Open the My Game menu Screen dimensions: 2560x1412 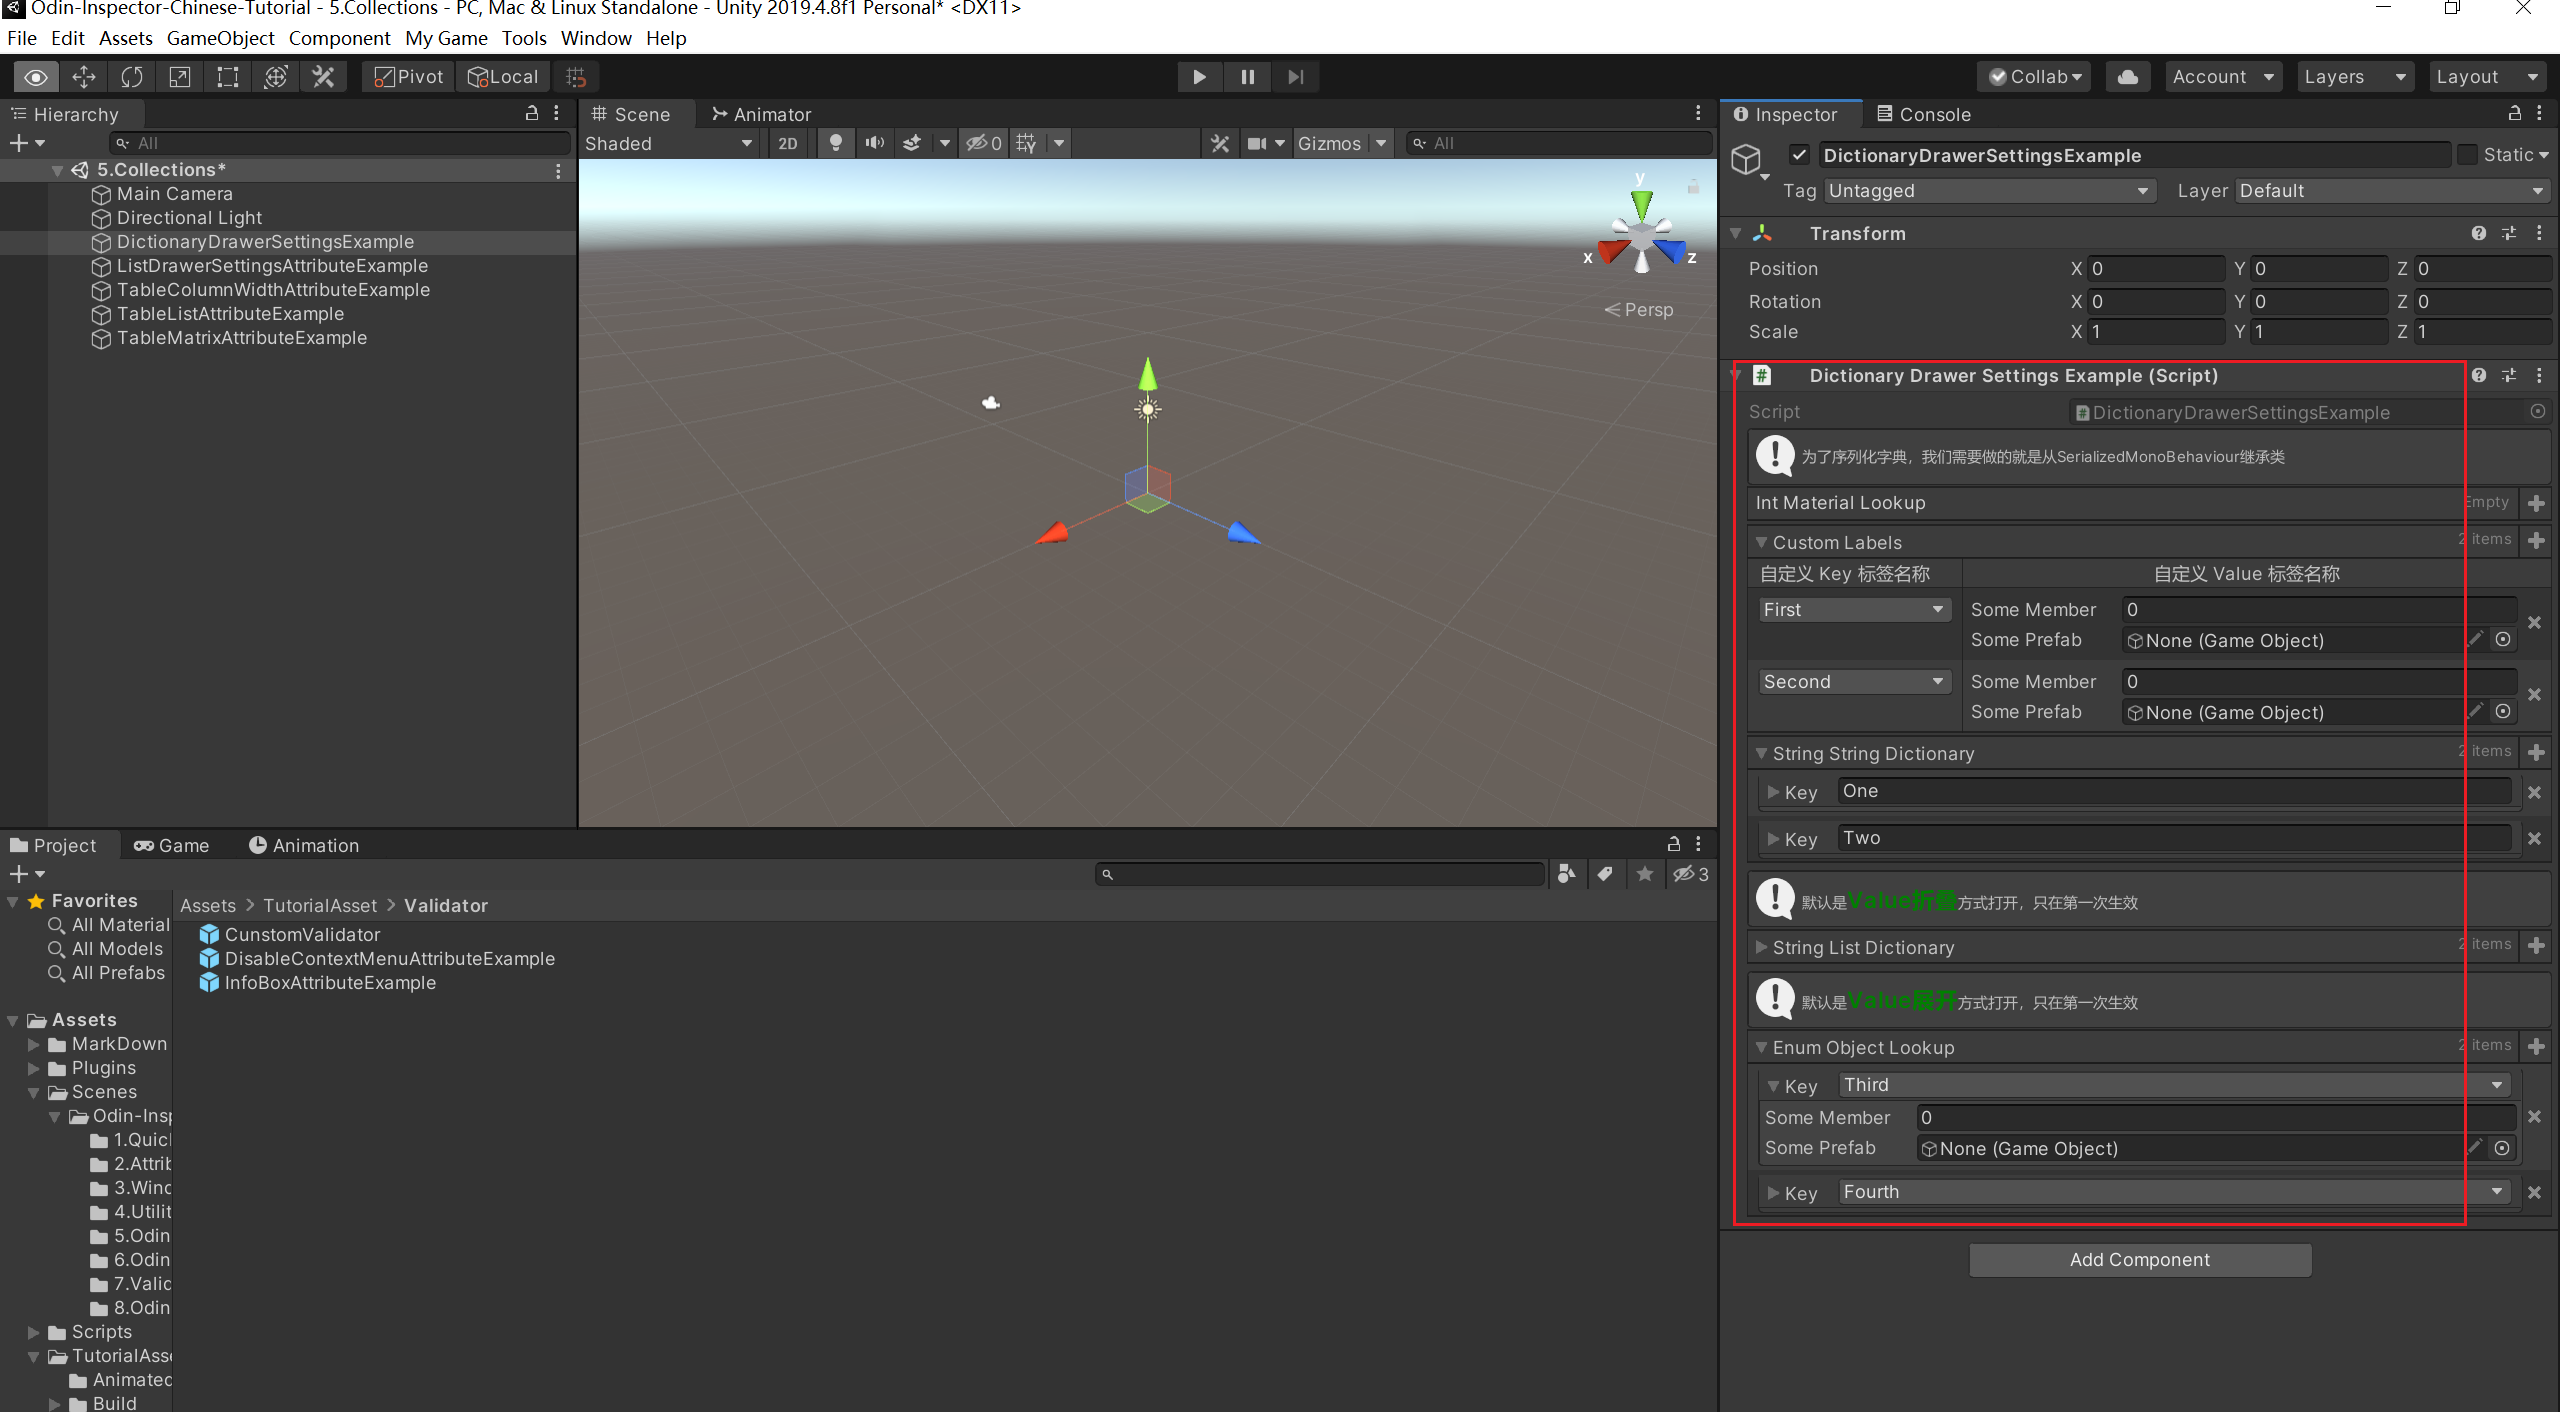[x=446, y=38]
